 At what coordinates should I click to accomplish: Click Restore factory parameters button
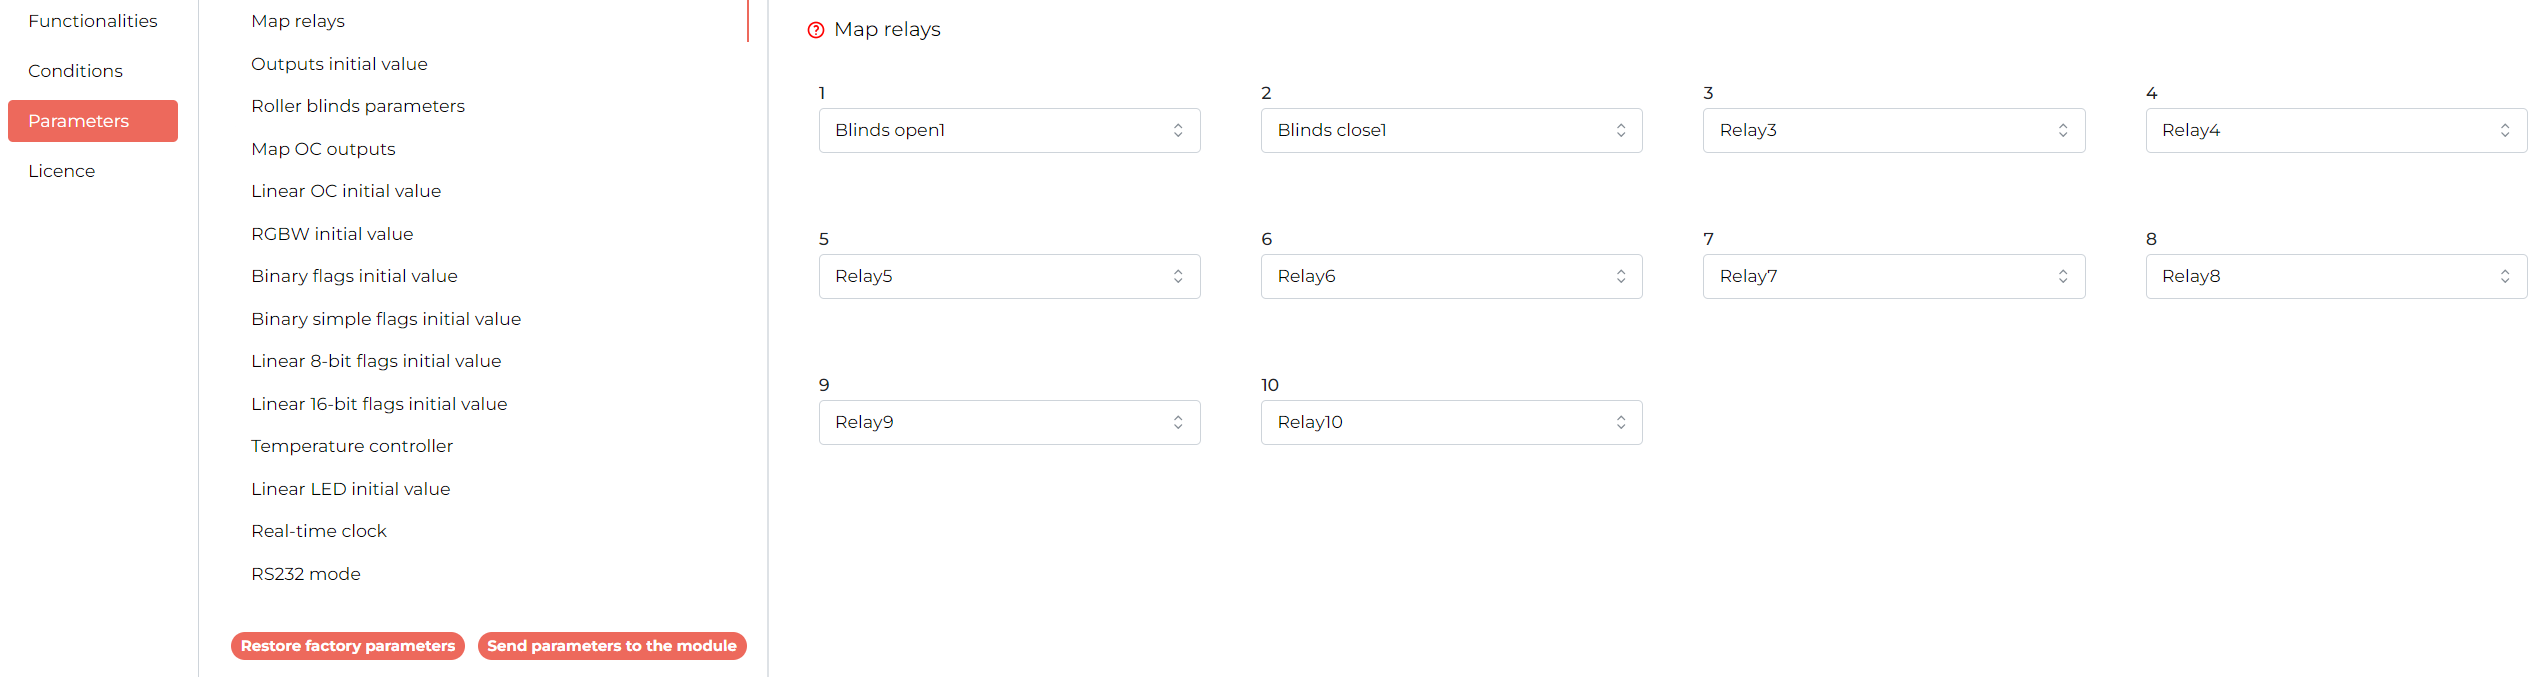[348, 646]
